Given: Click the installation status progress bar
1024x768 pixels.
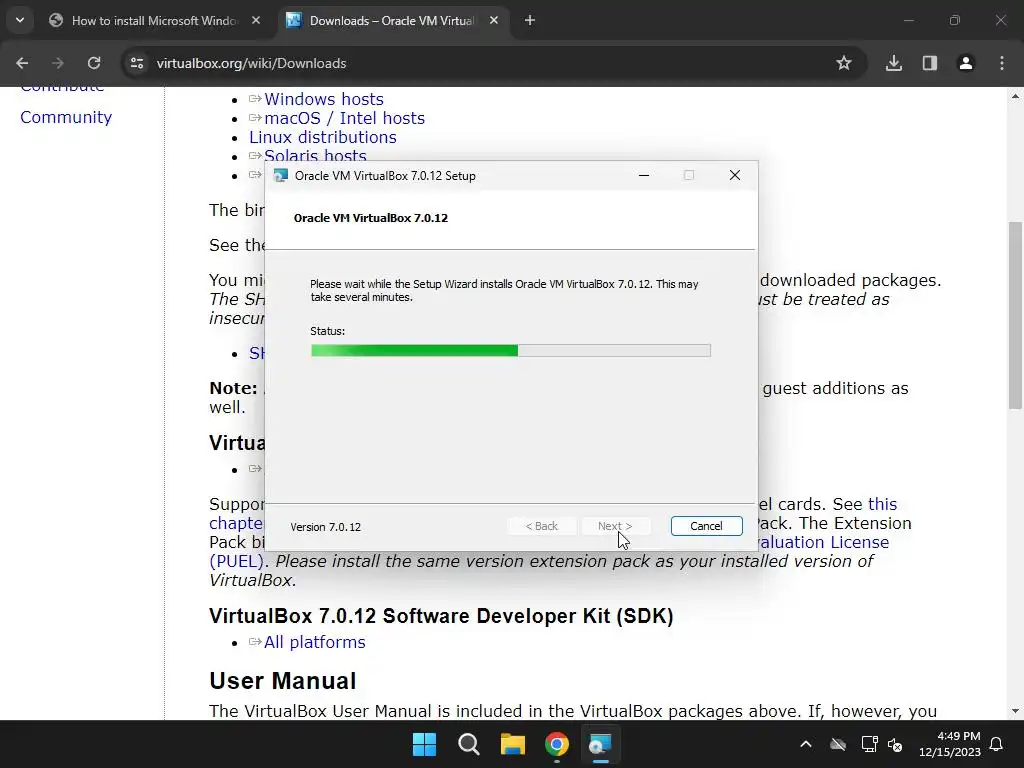Looking at the screenshot, I should pyautogui.click(x=511, y=351).
